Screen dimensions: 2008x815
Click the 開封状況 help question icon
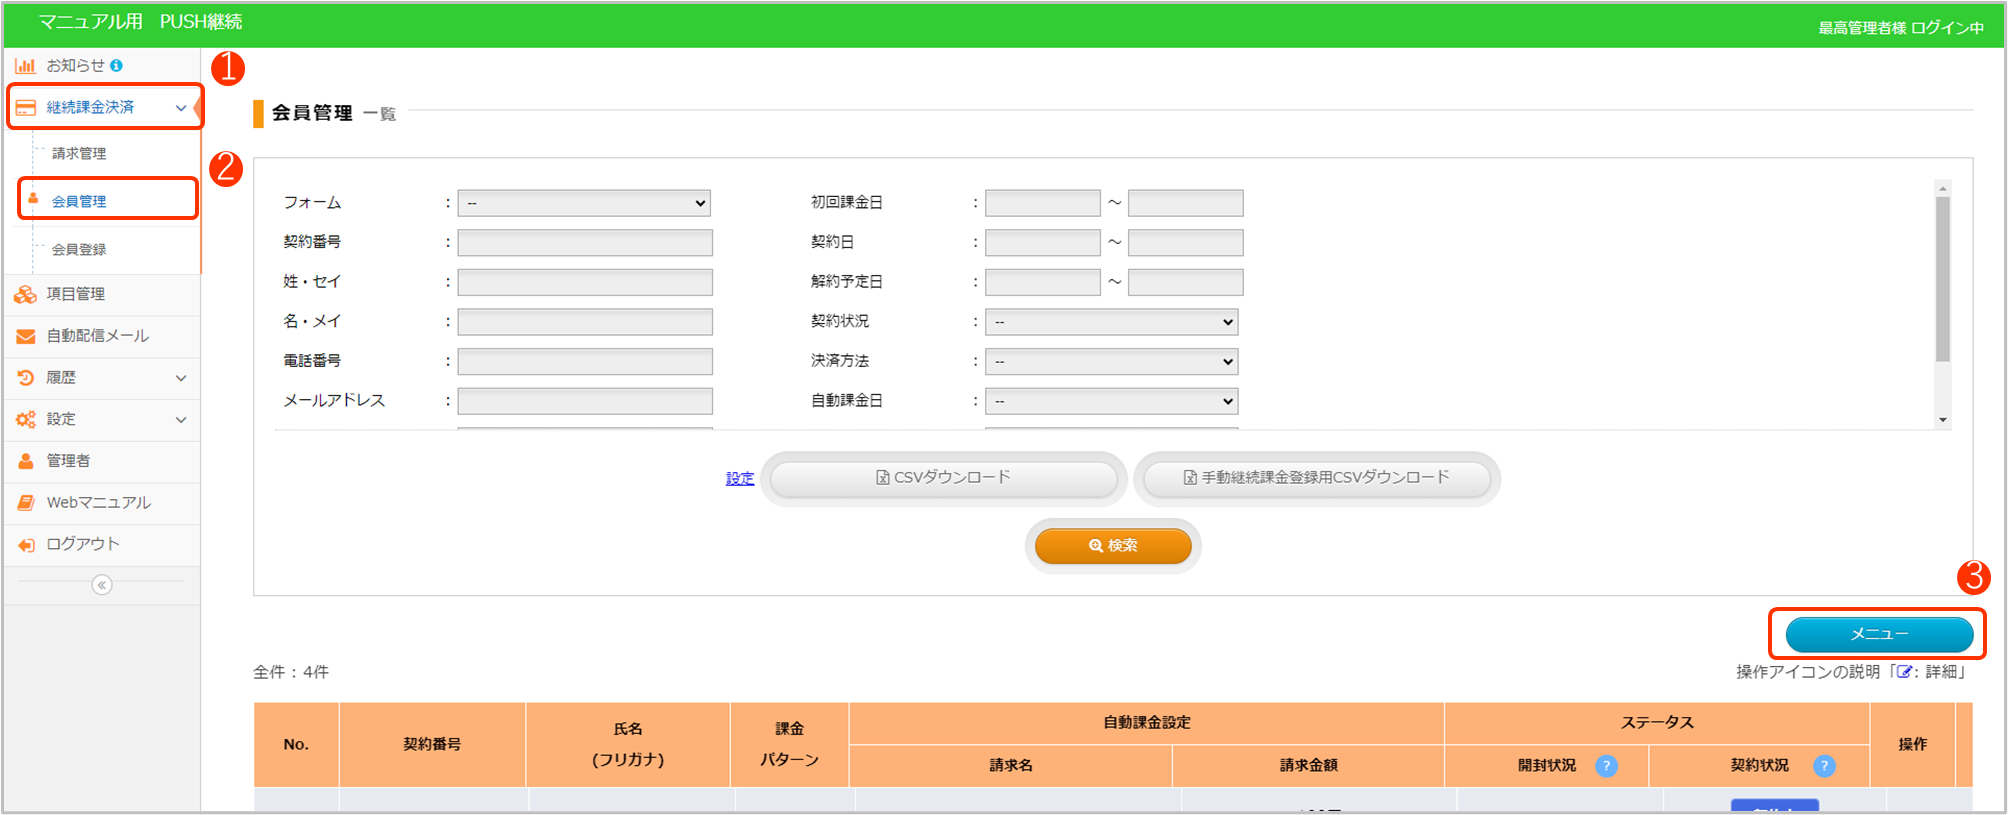pos(1606,766)
